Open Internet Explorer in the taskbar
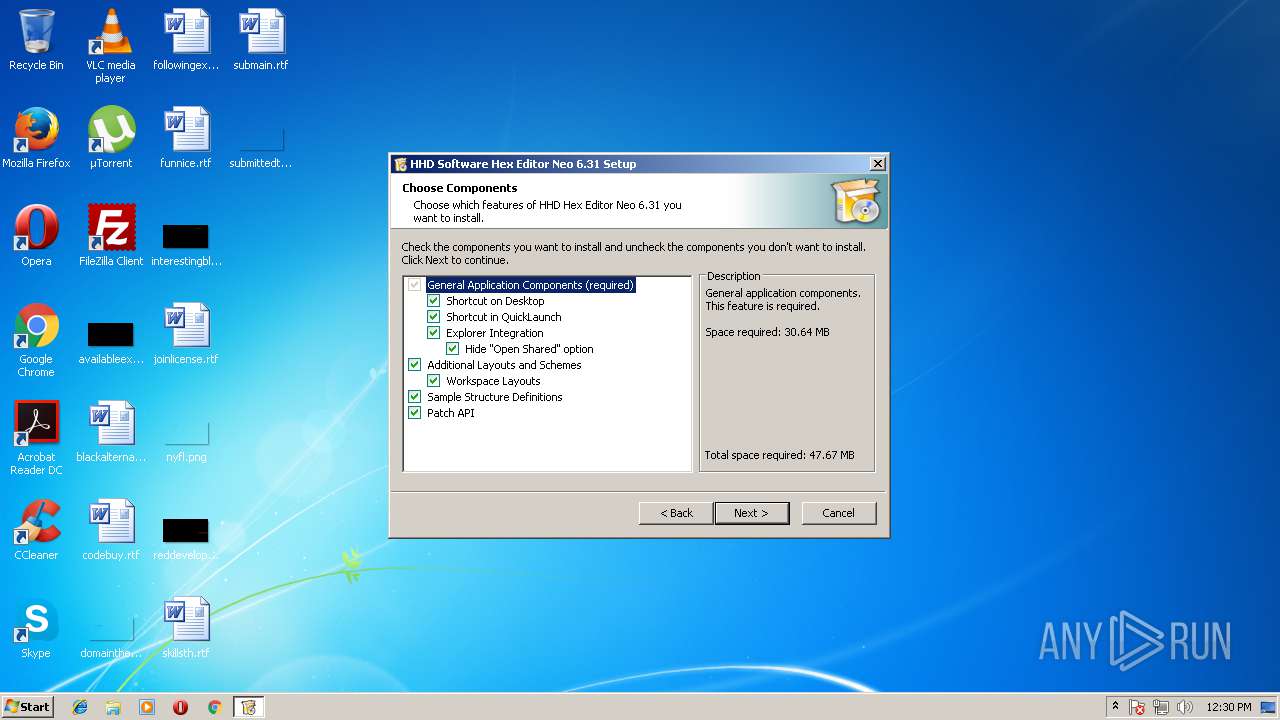 pyautogui.click(x=80, y=707)
